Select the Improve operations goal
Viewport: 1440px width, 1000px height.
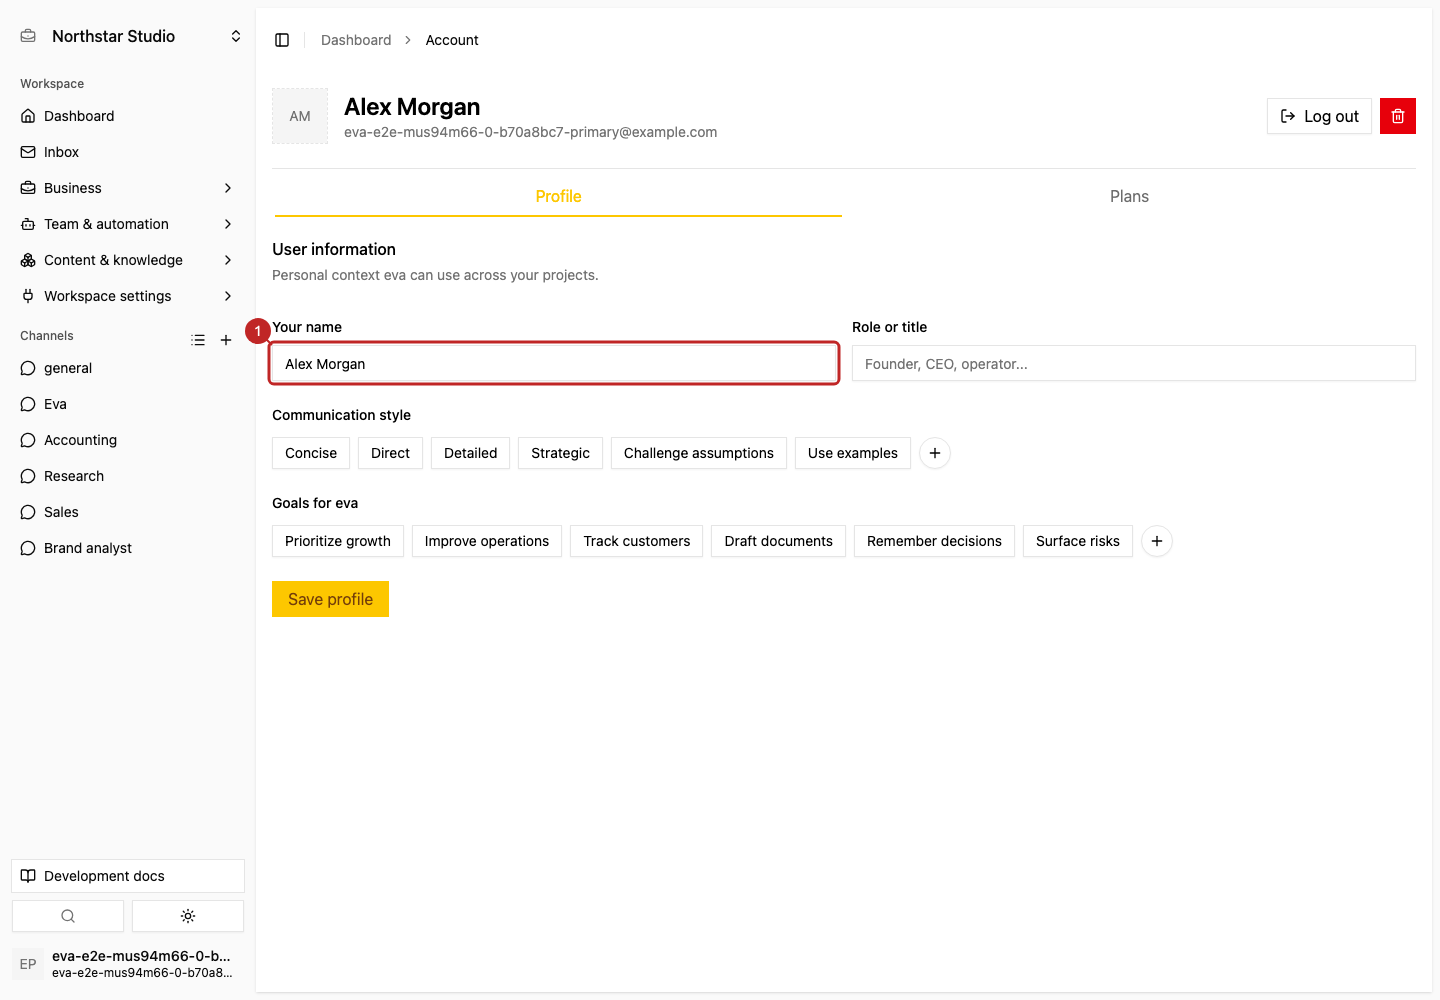tap(487, 541)
